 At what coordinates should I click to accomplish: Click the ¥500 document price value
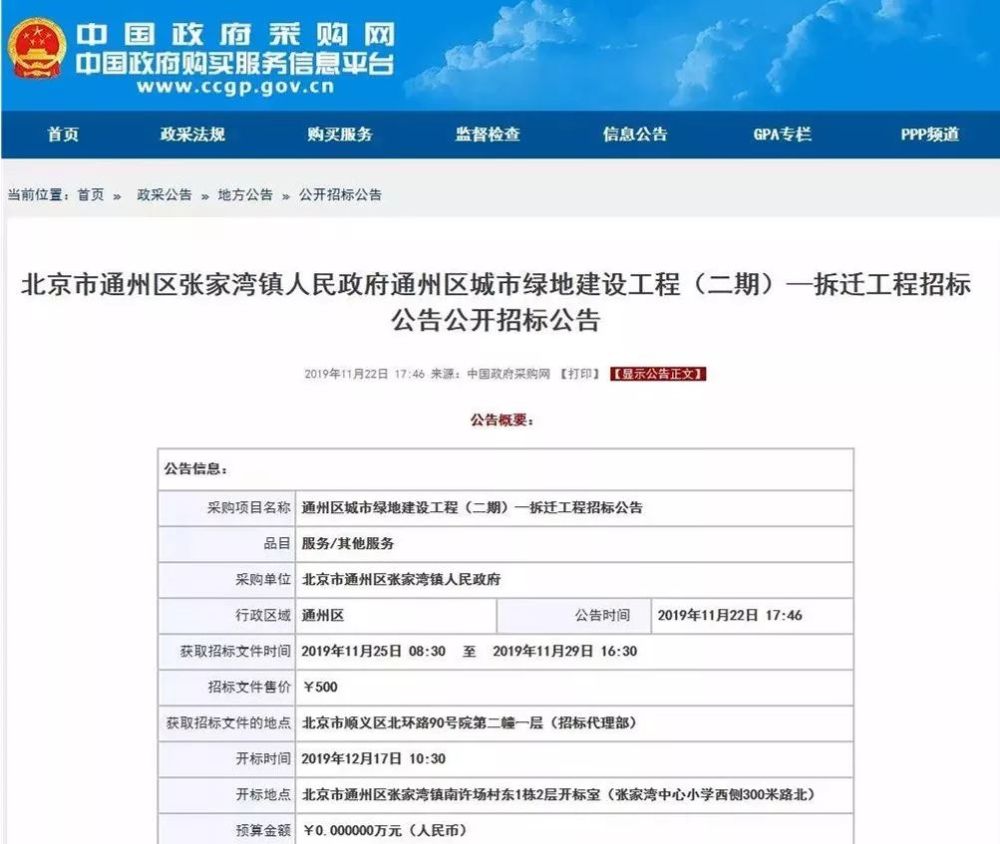pos(320,687)
